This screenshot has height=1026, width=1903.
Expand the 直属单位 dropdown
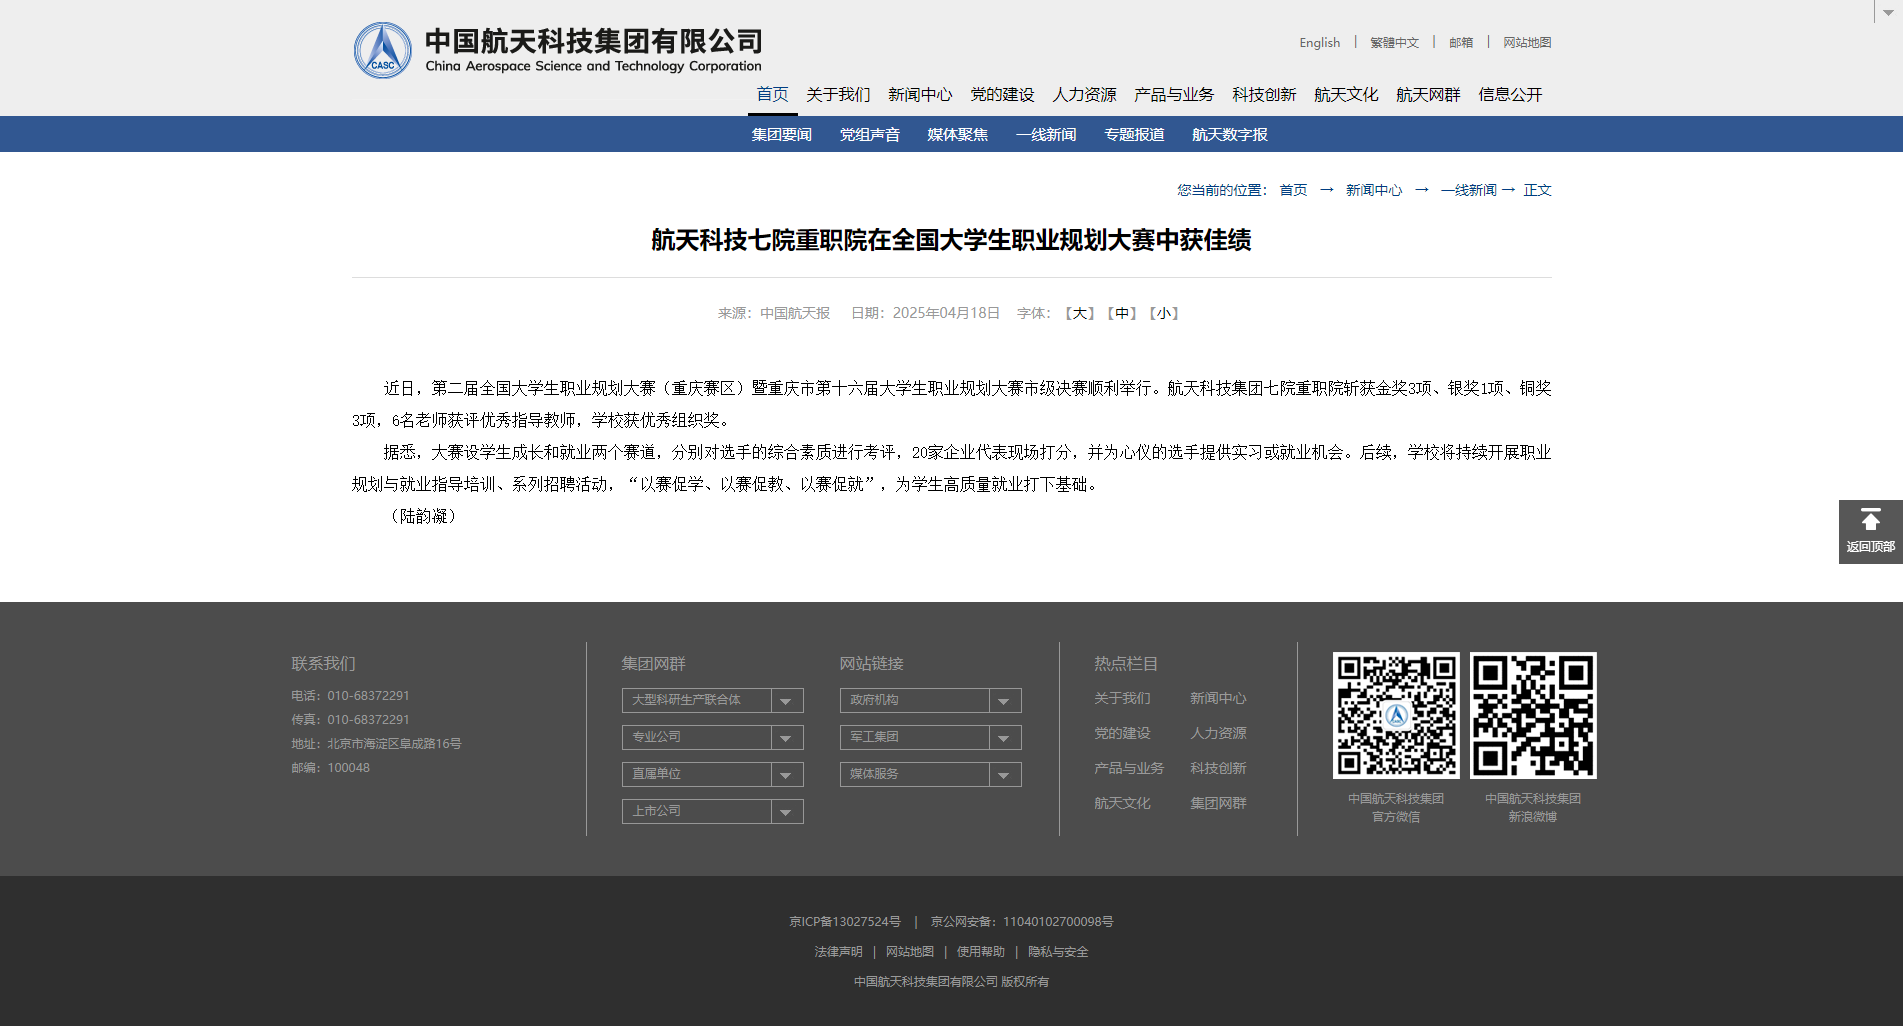click(x=712, y=774)
